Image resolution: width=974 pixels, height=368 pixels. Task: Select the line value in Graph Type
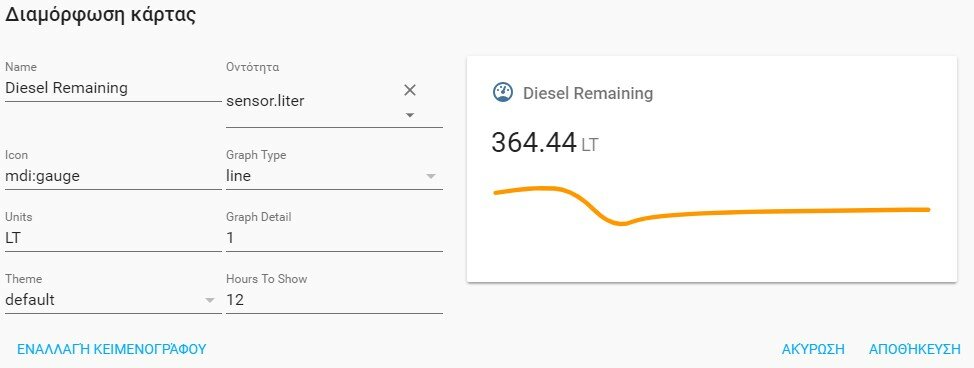coord(239,176)
